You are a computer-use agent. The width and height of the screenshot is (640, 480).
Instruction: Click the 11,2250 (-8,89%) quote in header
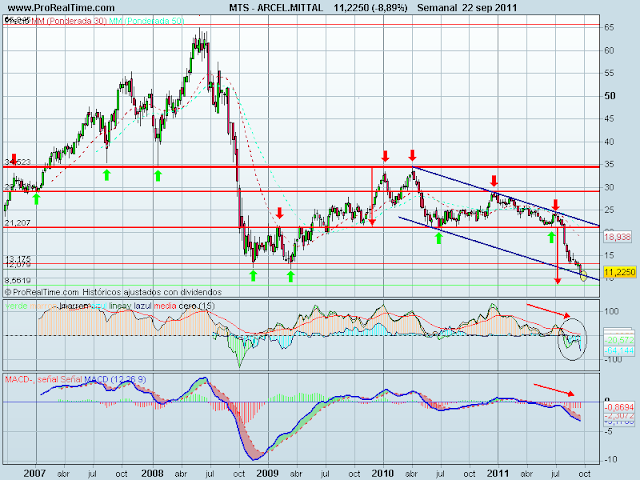click(370, 7)
